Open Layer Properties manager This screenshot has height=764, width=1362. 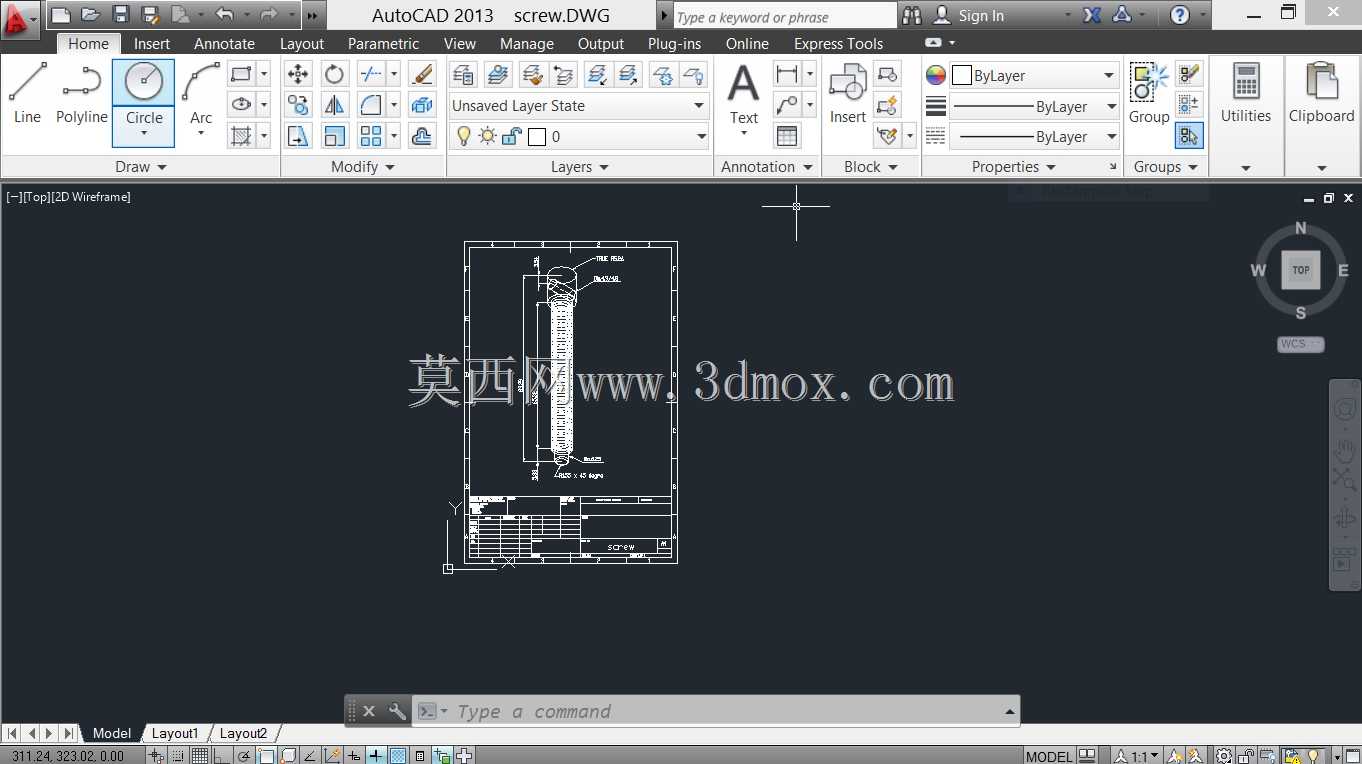click(463, 74)
